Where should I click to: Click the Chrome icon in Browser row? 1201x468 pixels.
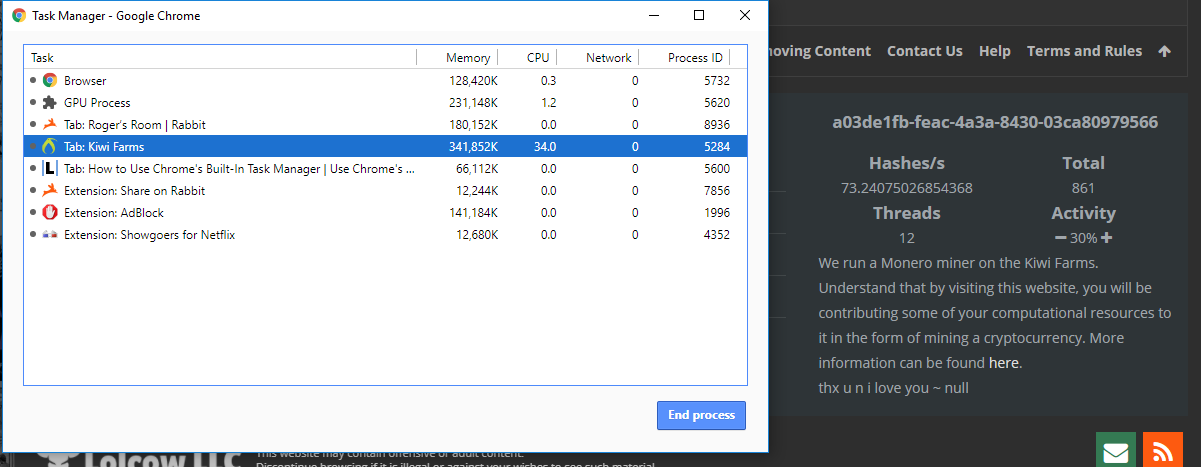(x=49, y=81)
